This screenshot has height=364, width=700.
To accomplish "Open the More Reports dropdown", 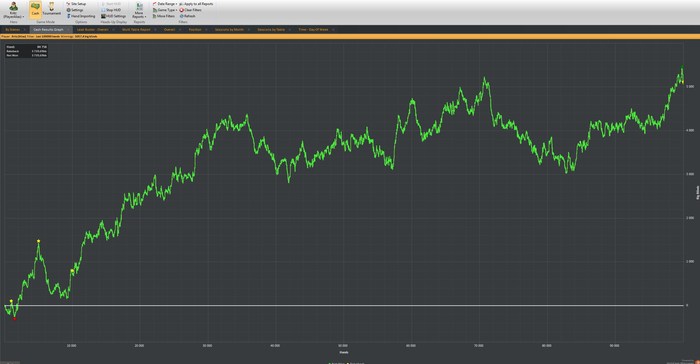I will pos(139,11).
